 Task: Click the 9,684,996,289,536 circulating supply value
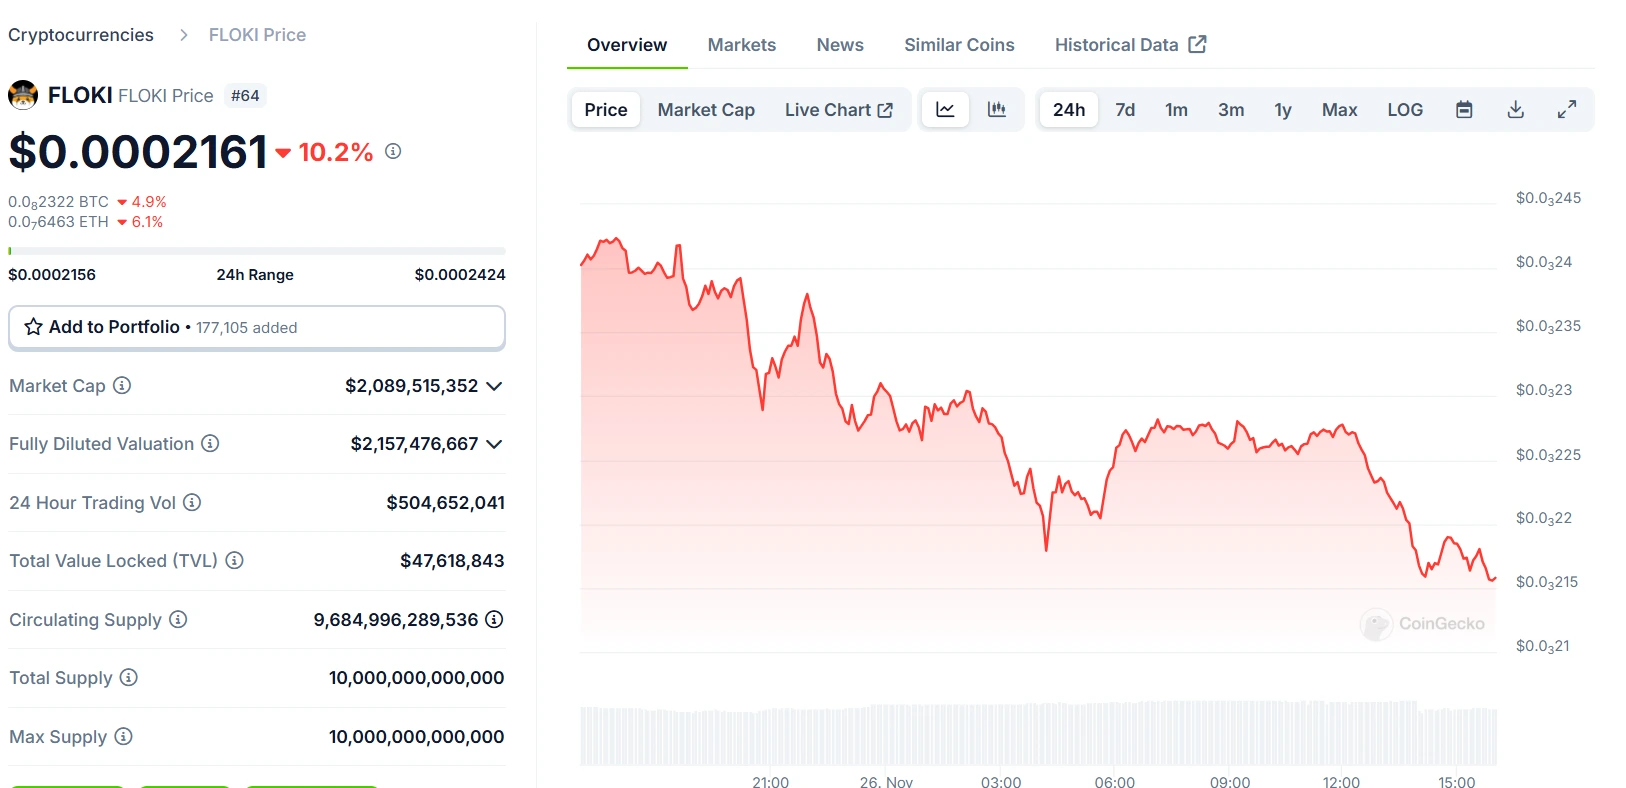coord(396,619)
